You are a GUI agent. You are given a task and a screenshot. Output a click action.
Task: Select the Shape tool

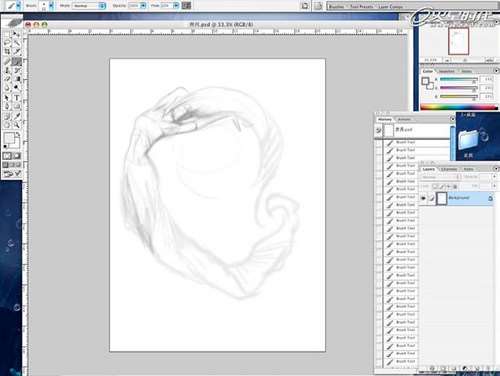(x=17, y=107)
